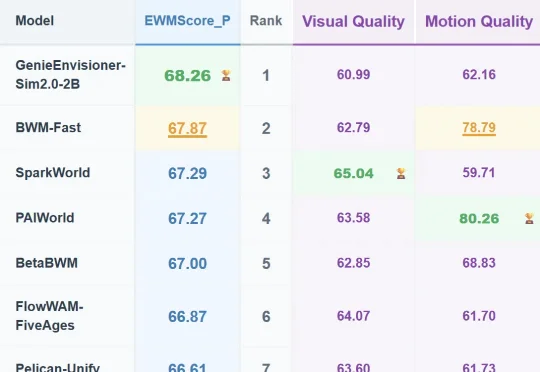Click the best Visual Quality value 65.04
The width and height of the screenshot is (540, 372).
[353, 173]
